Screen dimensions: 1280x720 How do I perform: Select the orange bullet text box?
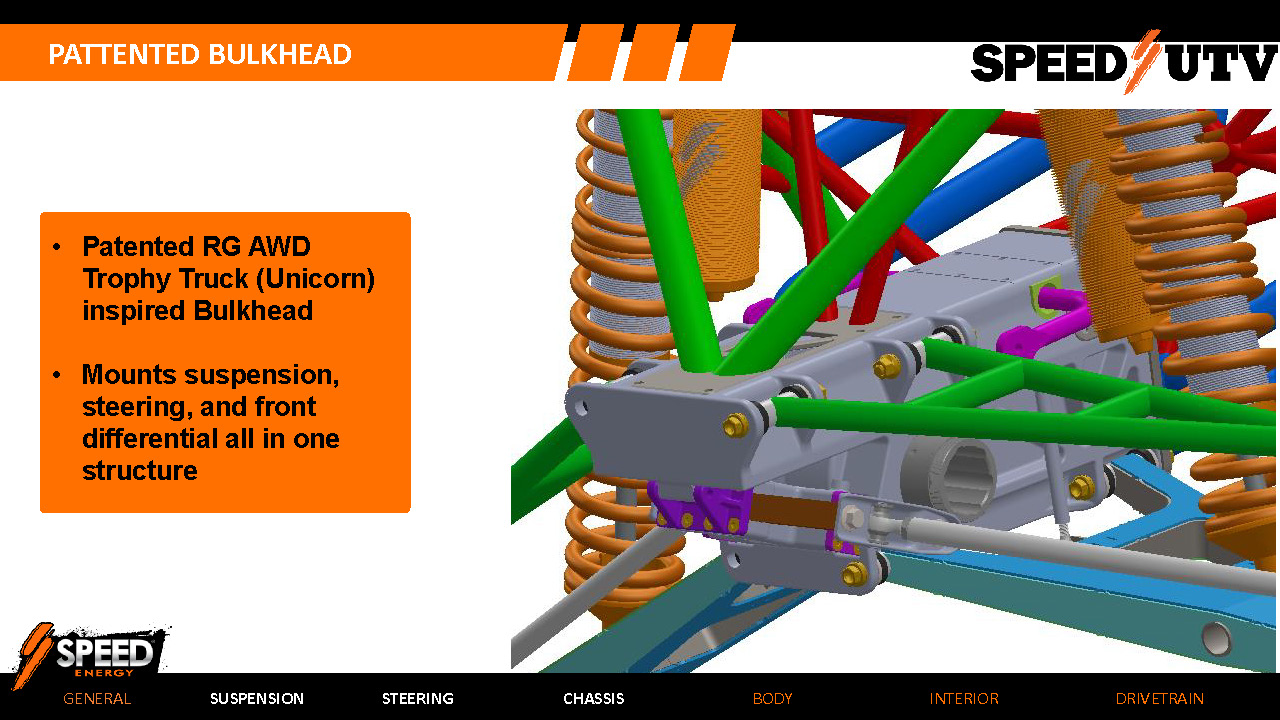[x=225, y=360]
